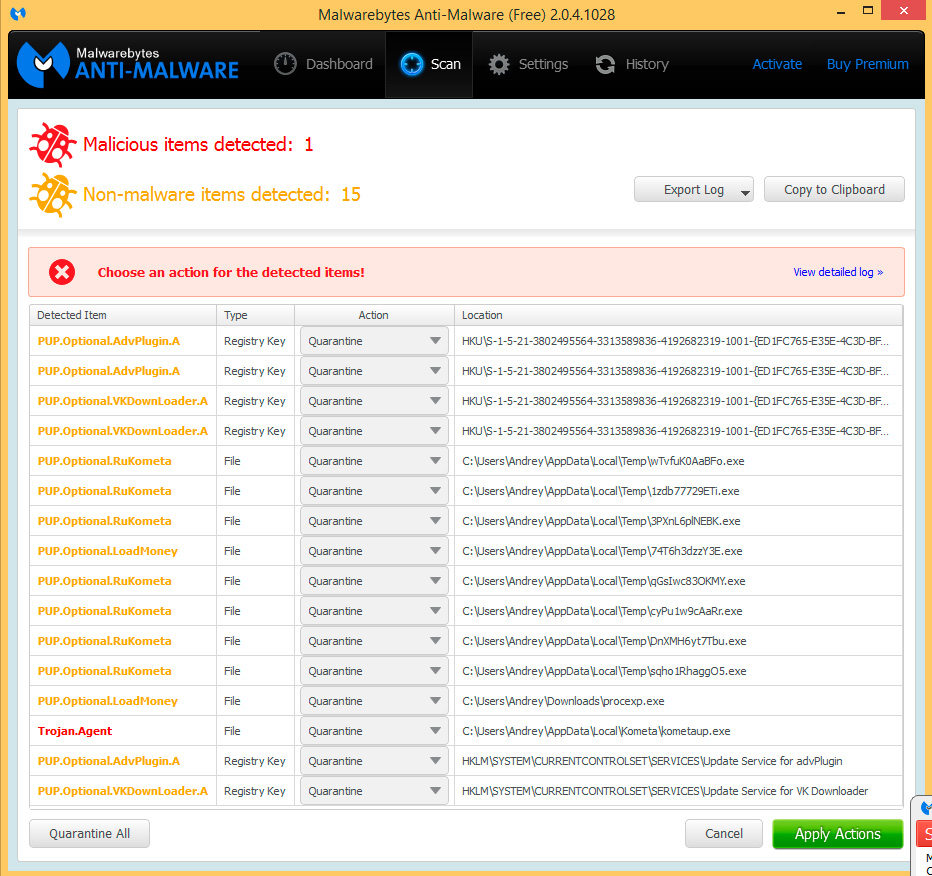This screenshot has height=876, width=932.
Task: Select qGsIwc83OKMY.exe location text
Action: tap(603, 581)
